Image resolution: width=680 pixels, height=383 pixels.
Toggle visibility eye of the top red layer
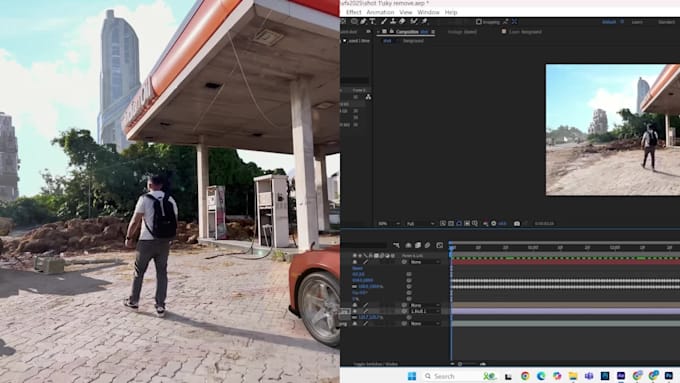[x=355, y=262]
